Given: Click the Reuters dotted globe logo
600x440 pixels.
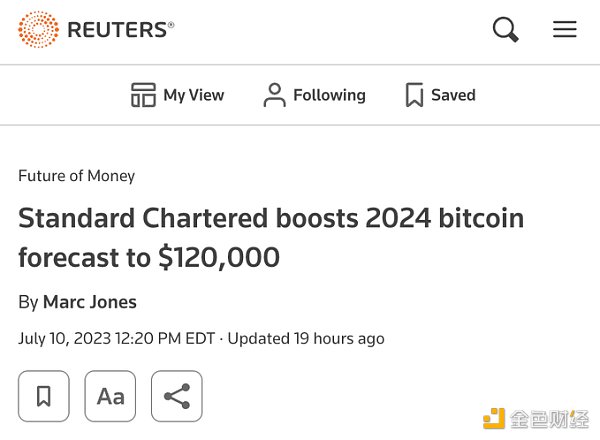Looking at the screenshot, I should click(x=38, y=29).
